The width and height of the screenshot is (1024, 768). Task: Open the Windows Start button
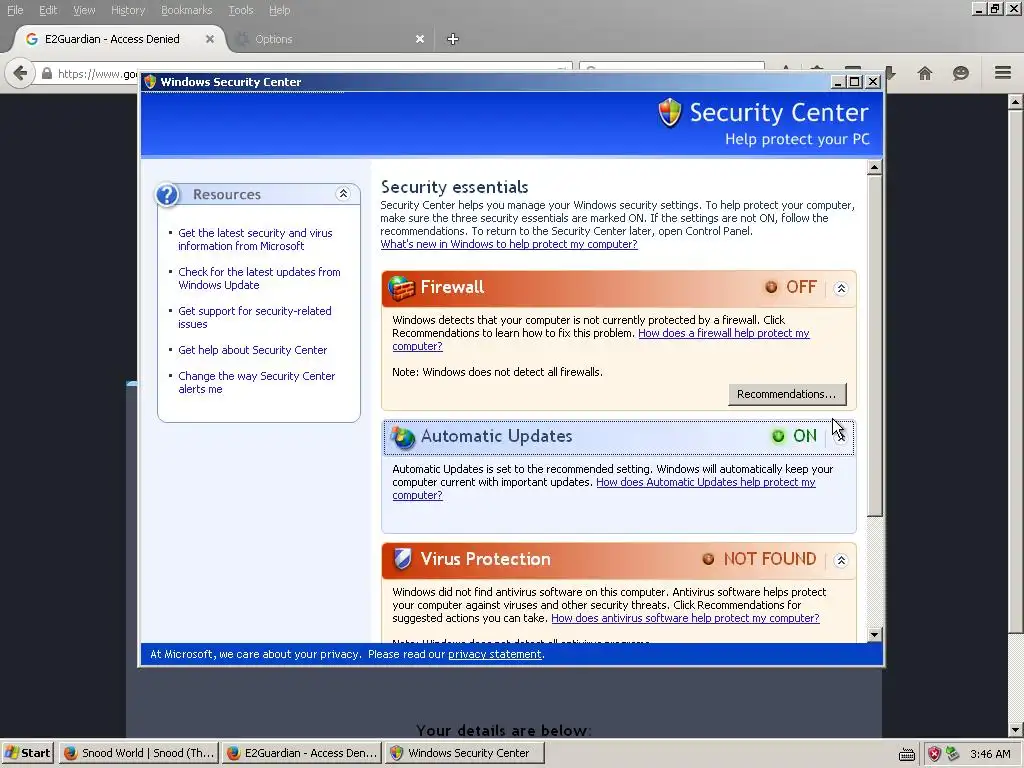pos(28,753)
